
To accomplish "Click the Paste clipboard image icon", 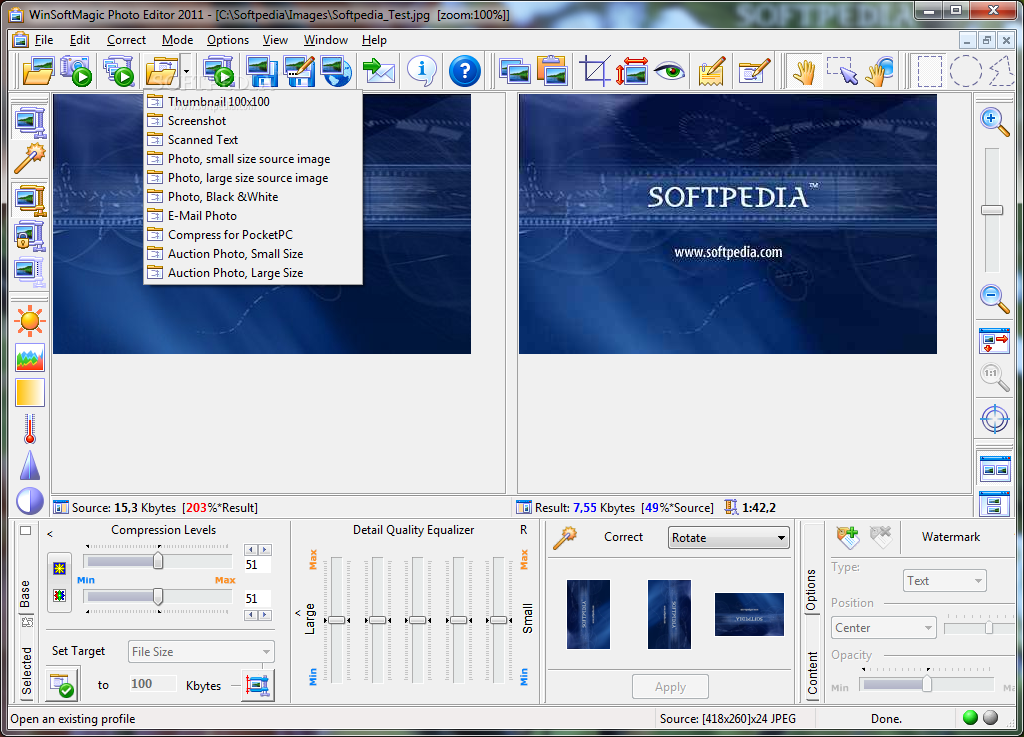I will point(552,71).
